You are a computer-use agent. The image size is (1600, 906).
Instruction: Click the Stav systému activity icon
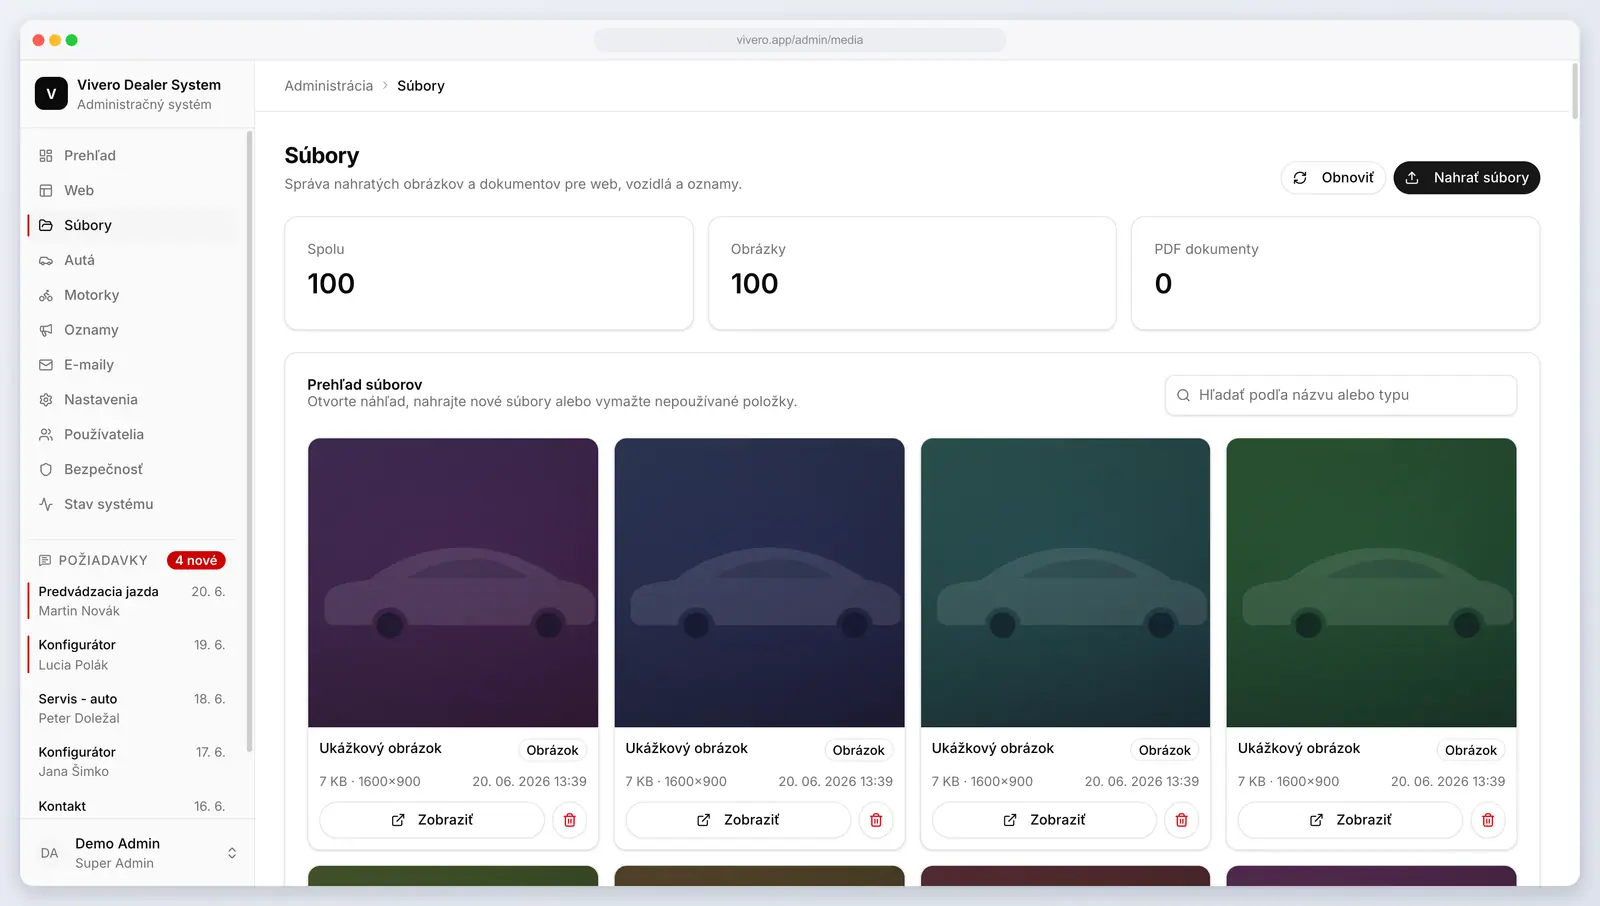pyautogui.click(x=46, y=504)
